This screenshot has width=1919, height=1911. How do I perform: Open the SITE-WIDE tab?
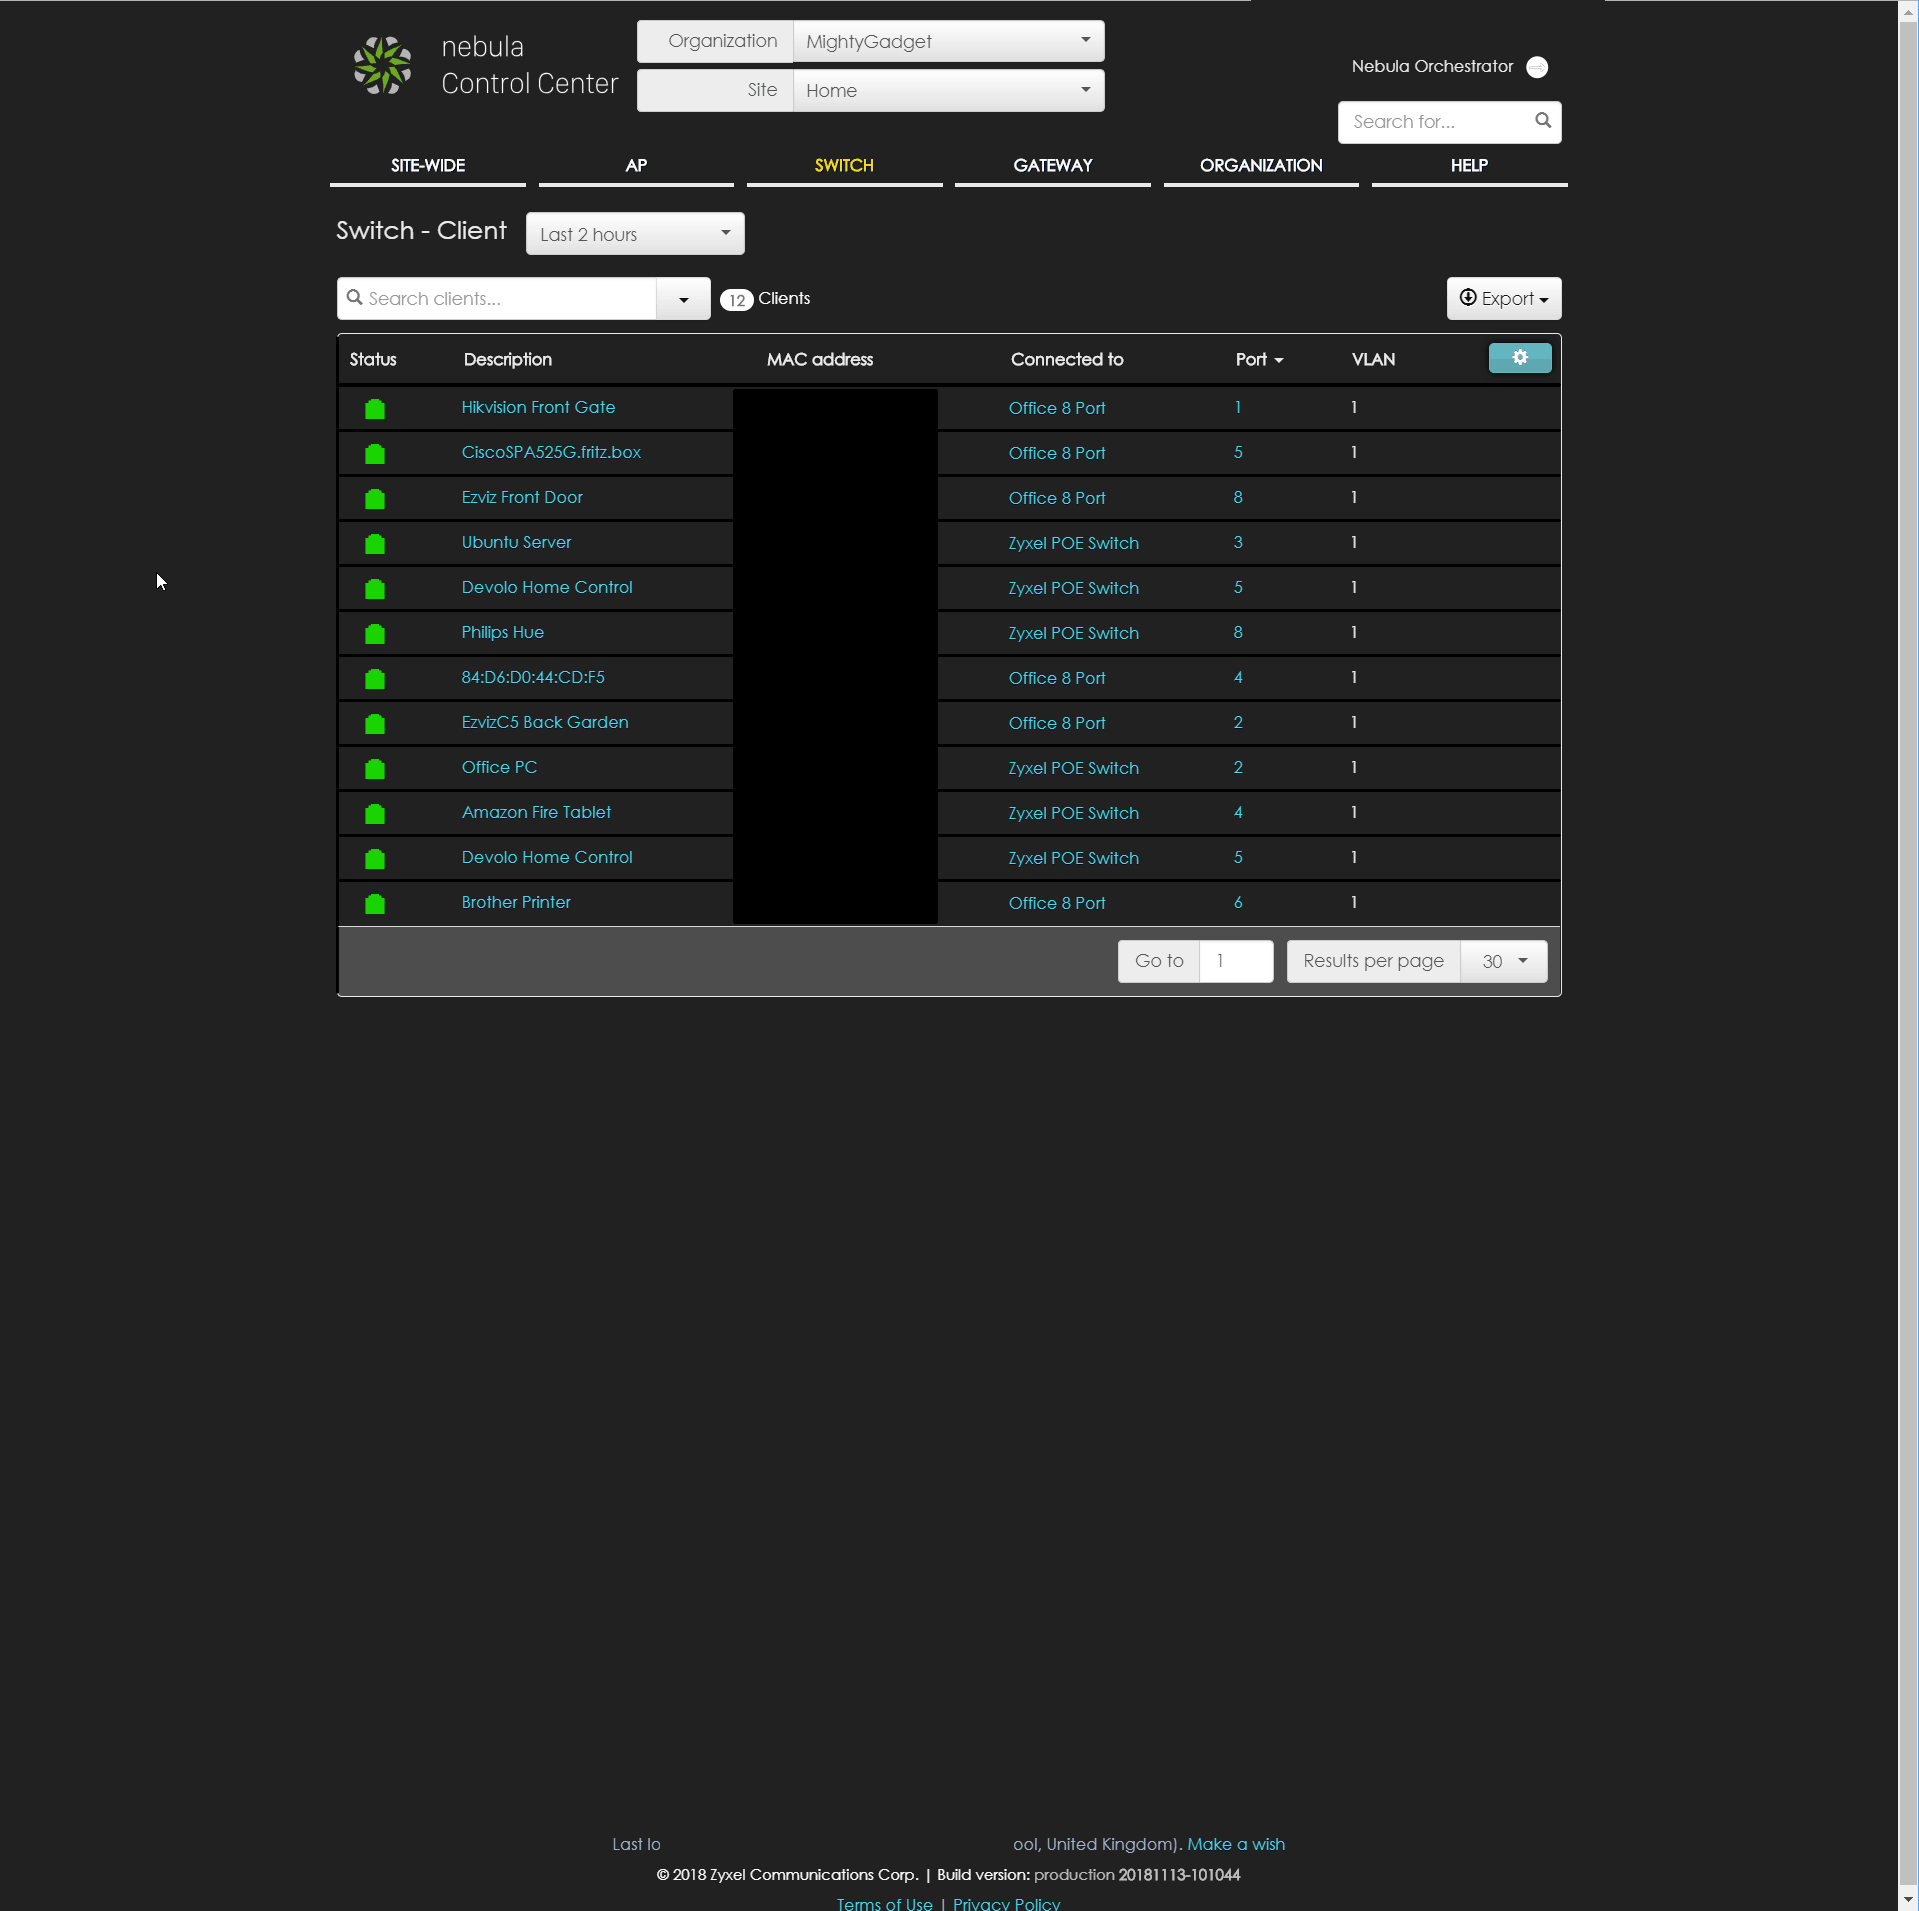(x=427, y=166)
